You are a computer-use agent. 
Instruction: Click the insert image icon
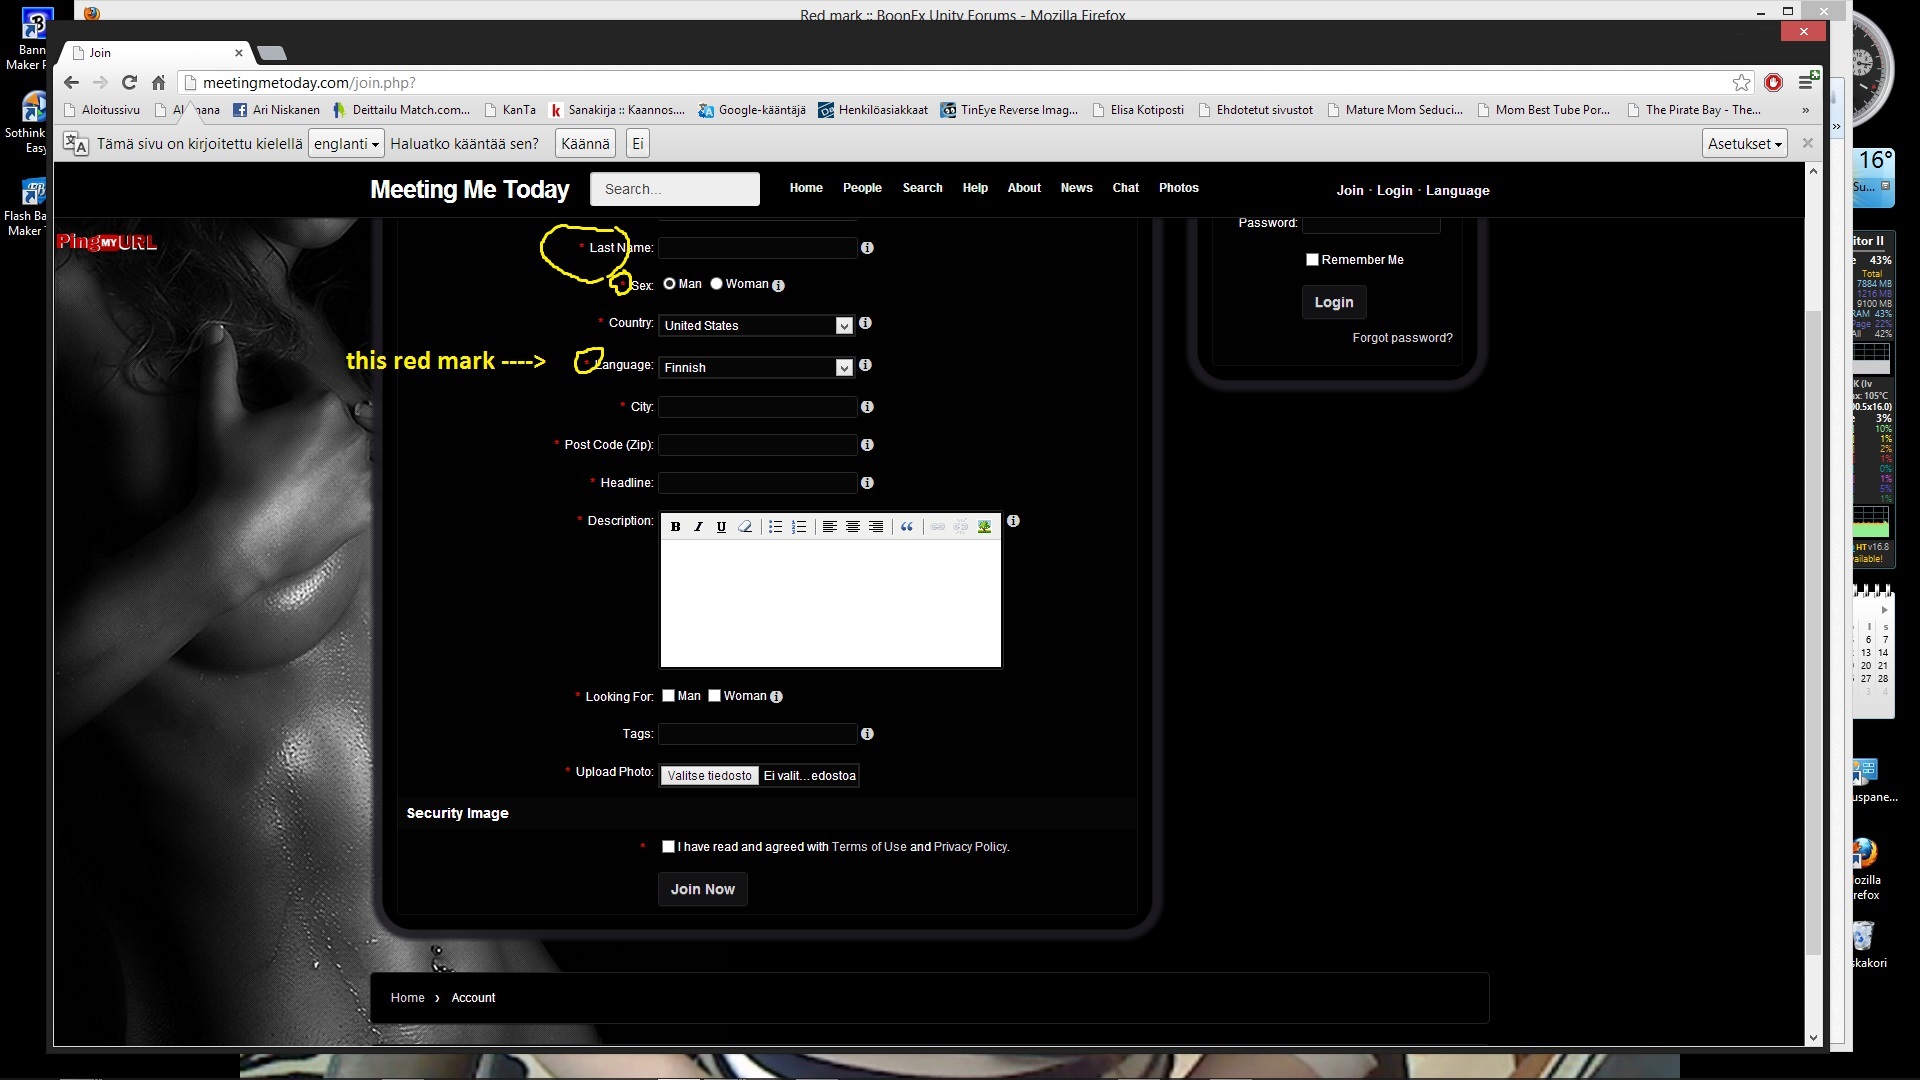(984, 527)
